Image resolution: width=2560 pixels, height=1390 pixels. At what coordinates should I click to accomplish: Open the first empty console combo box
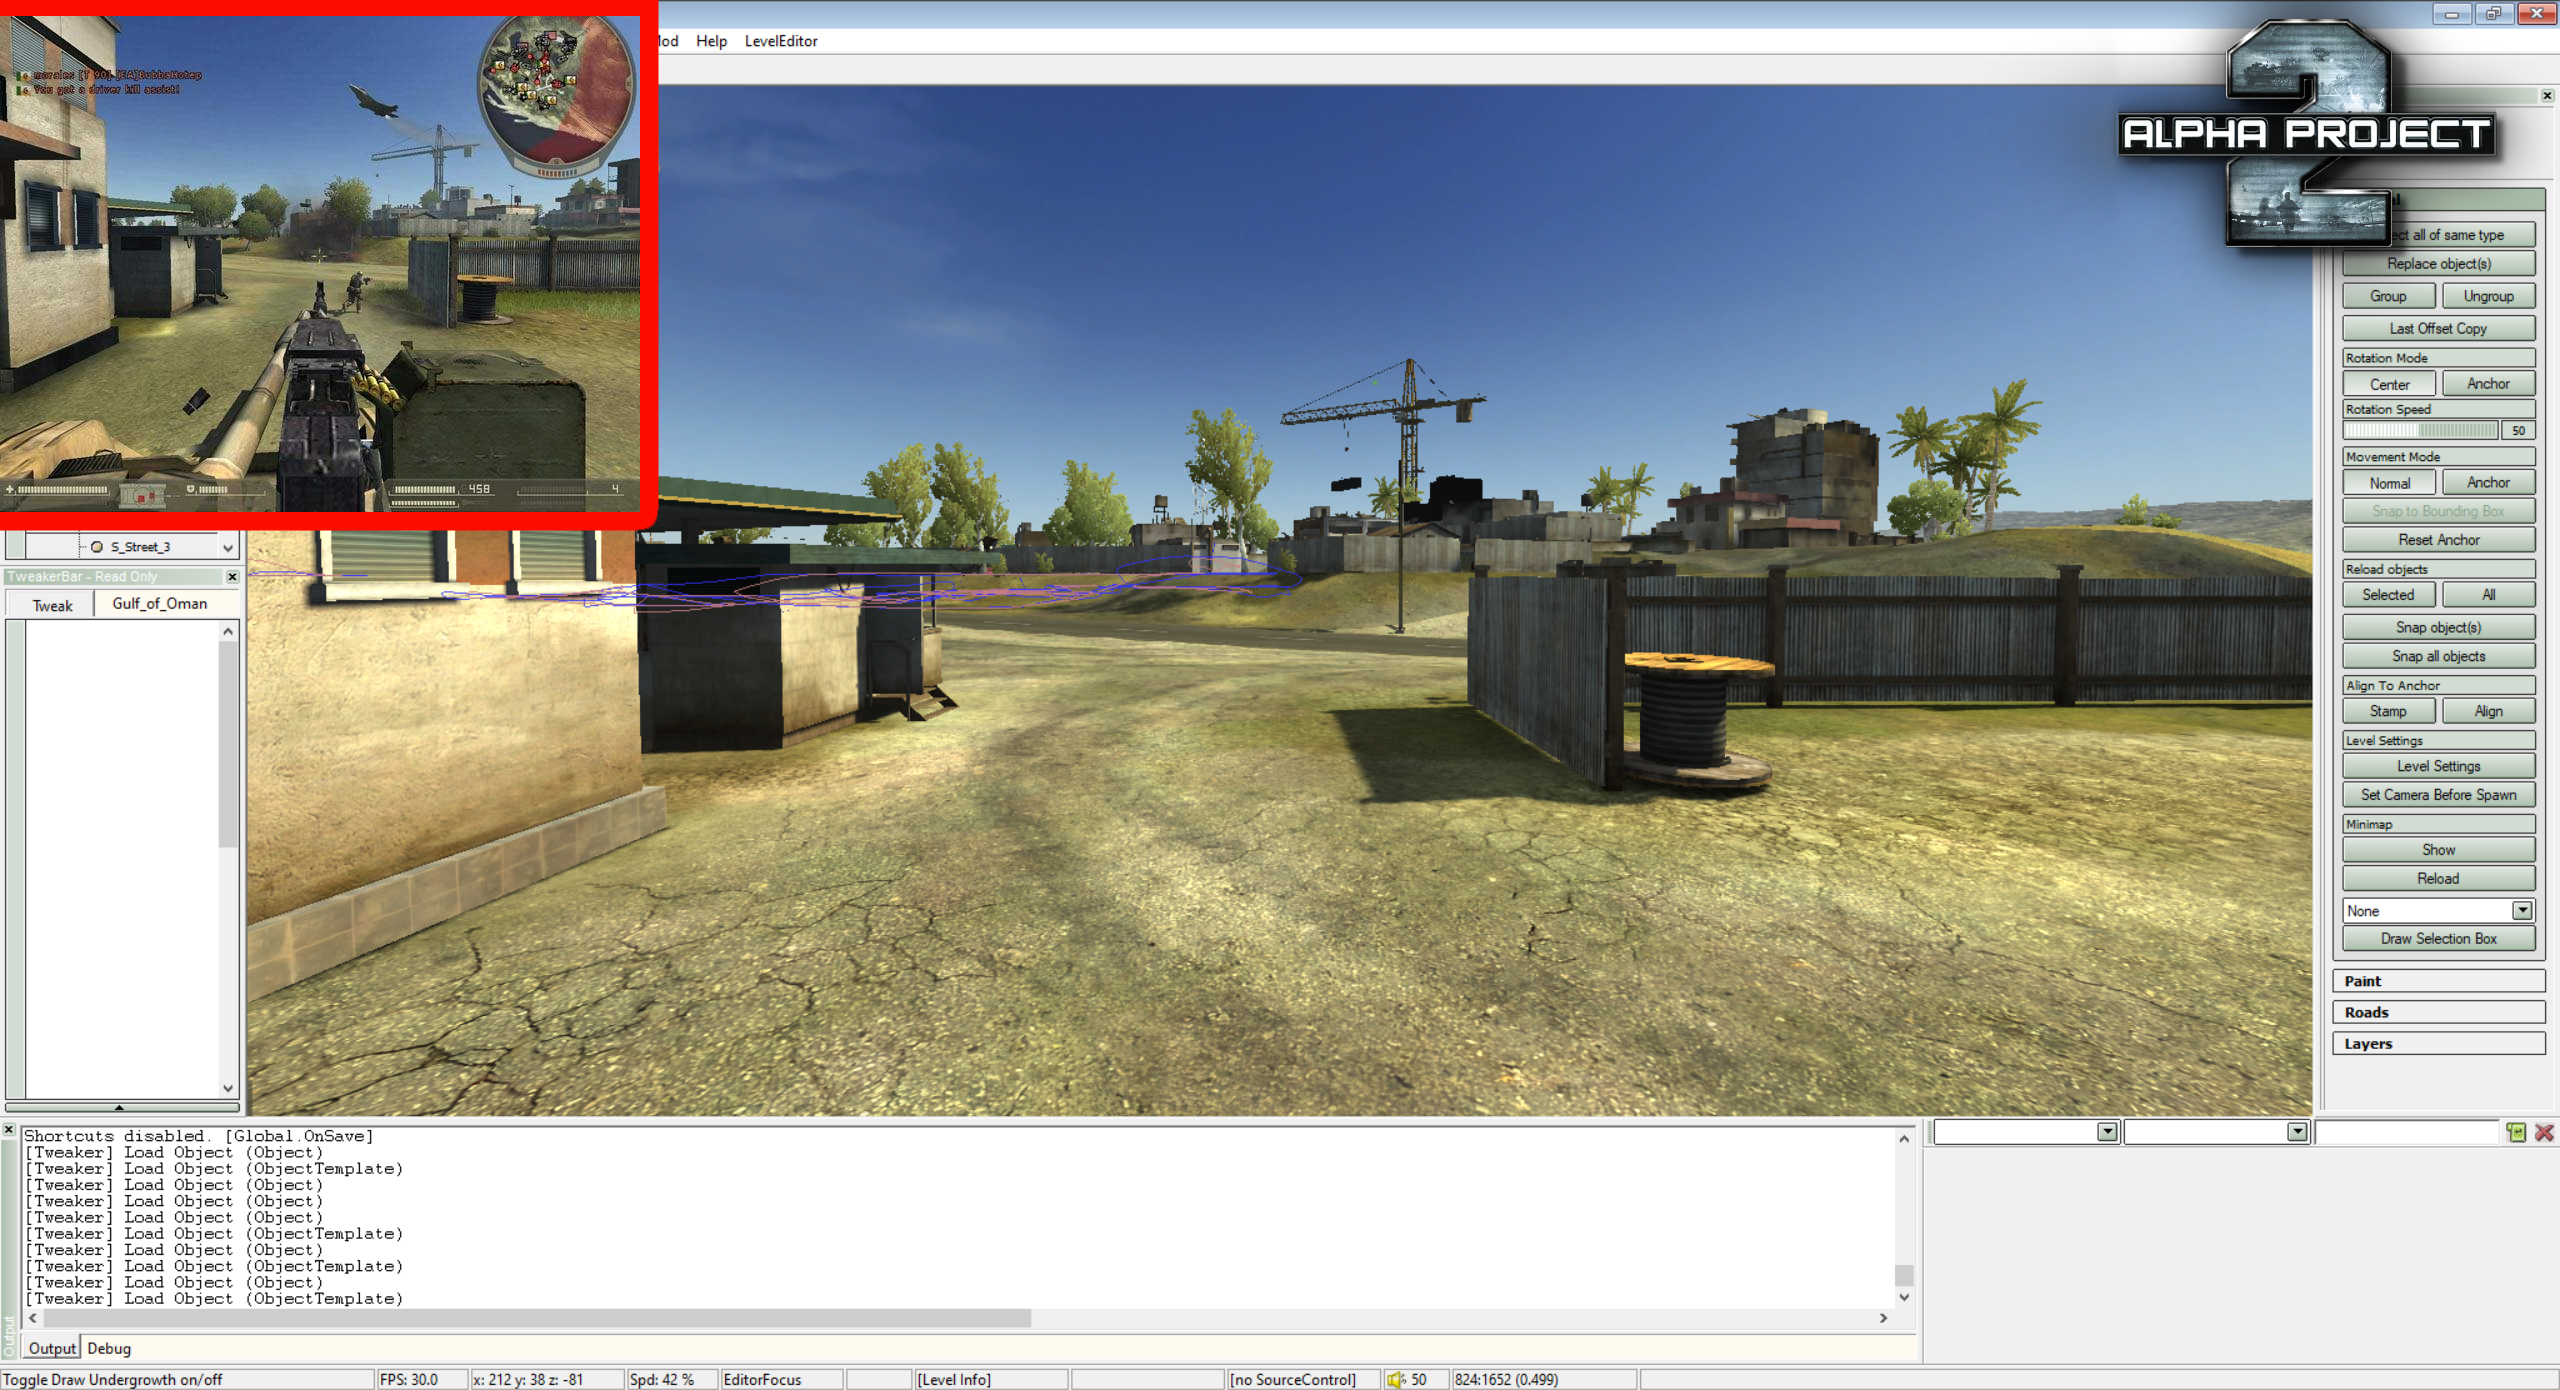pos(2107,1132)
